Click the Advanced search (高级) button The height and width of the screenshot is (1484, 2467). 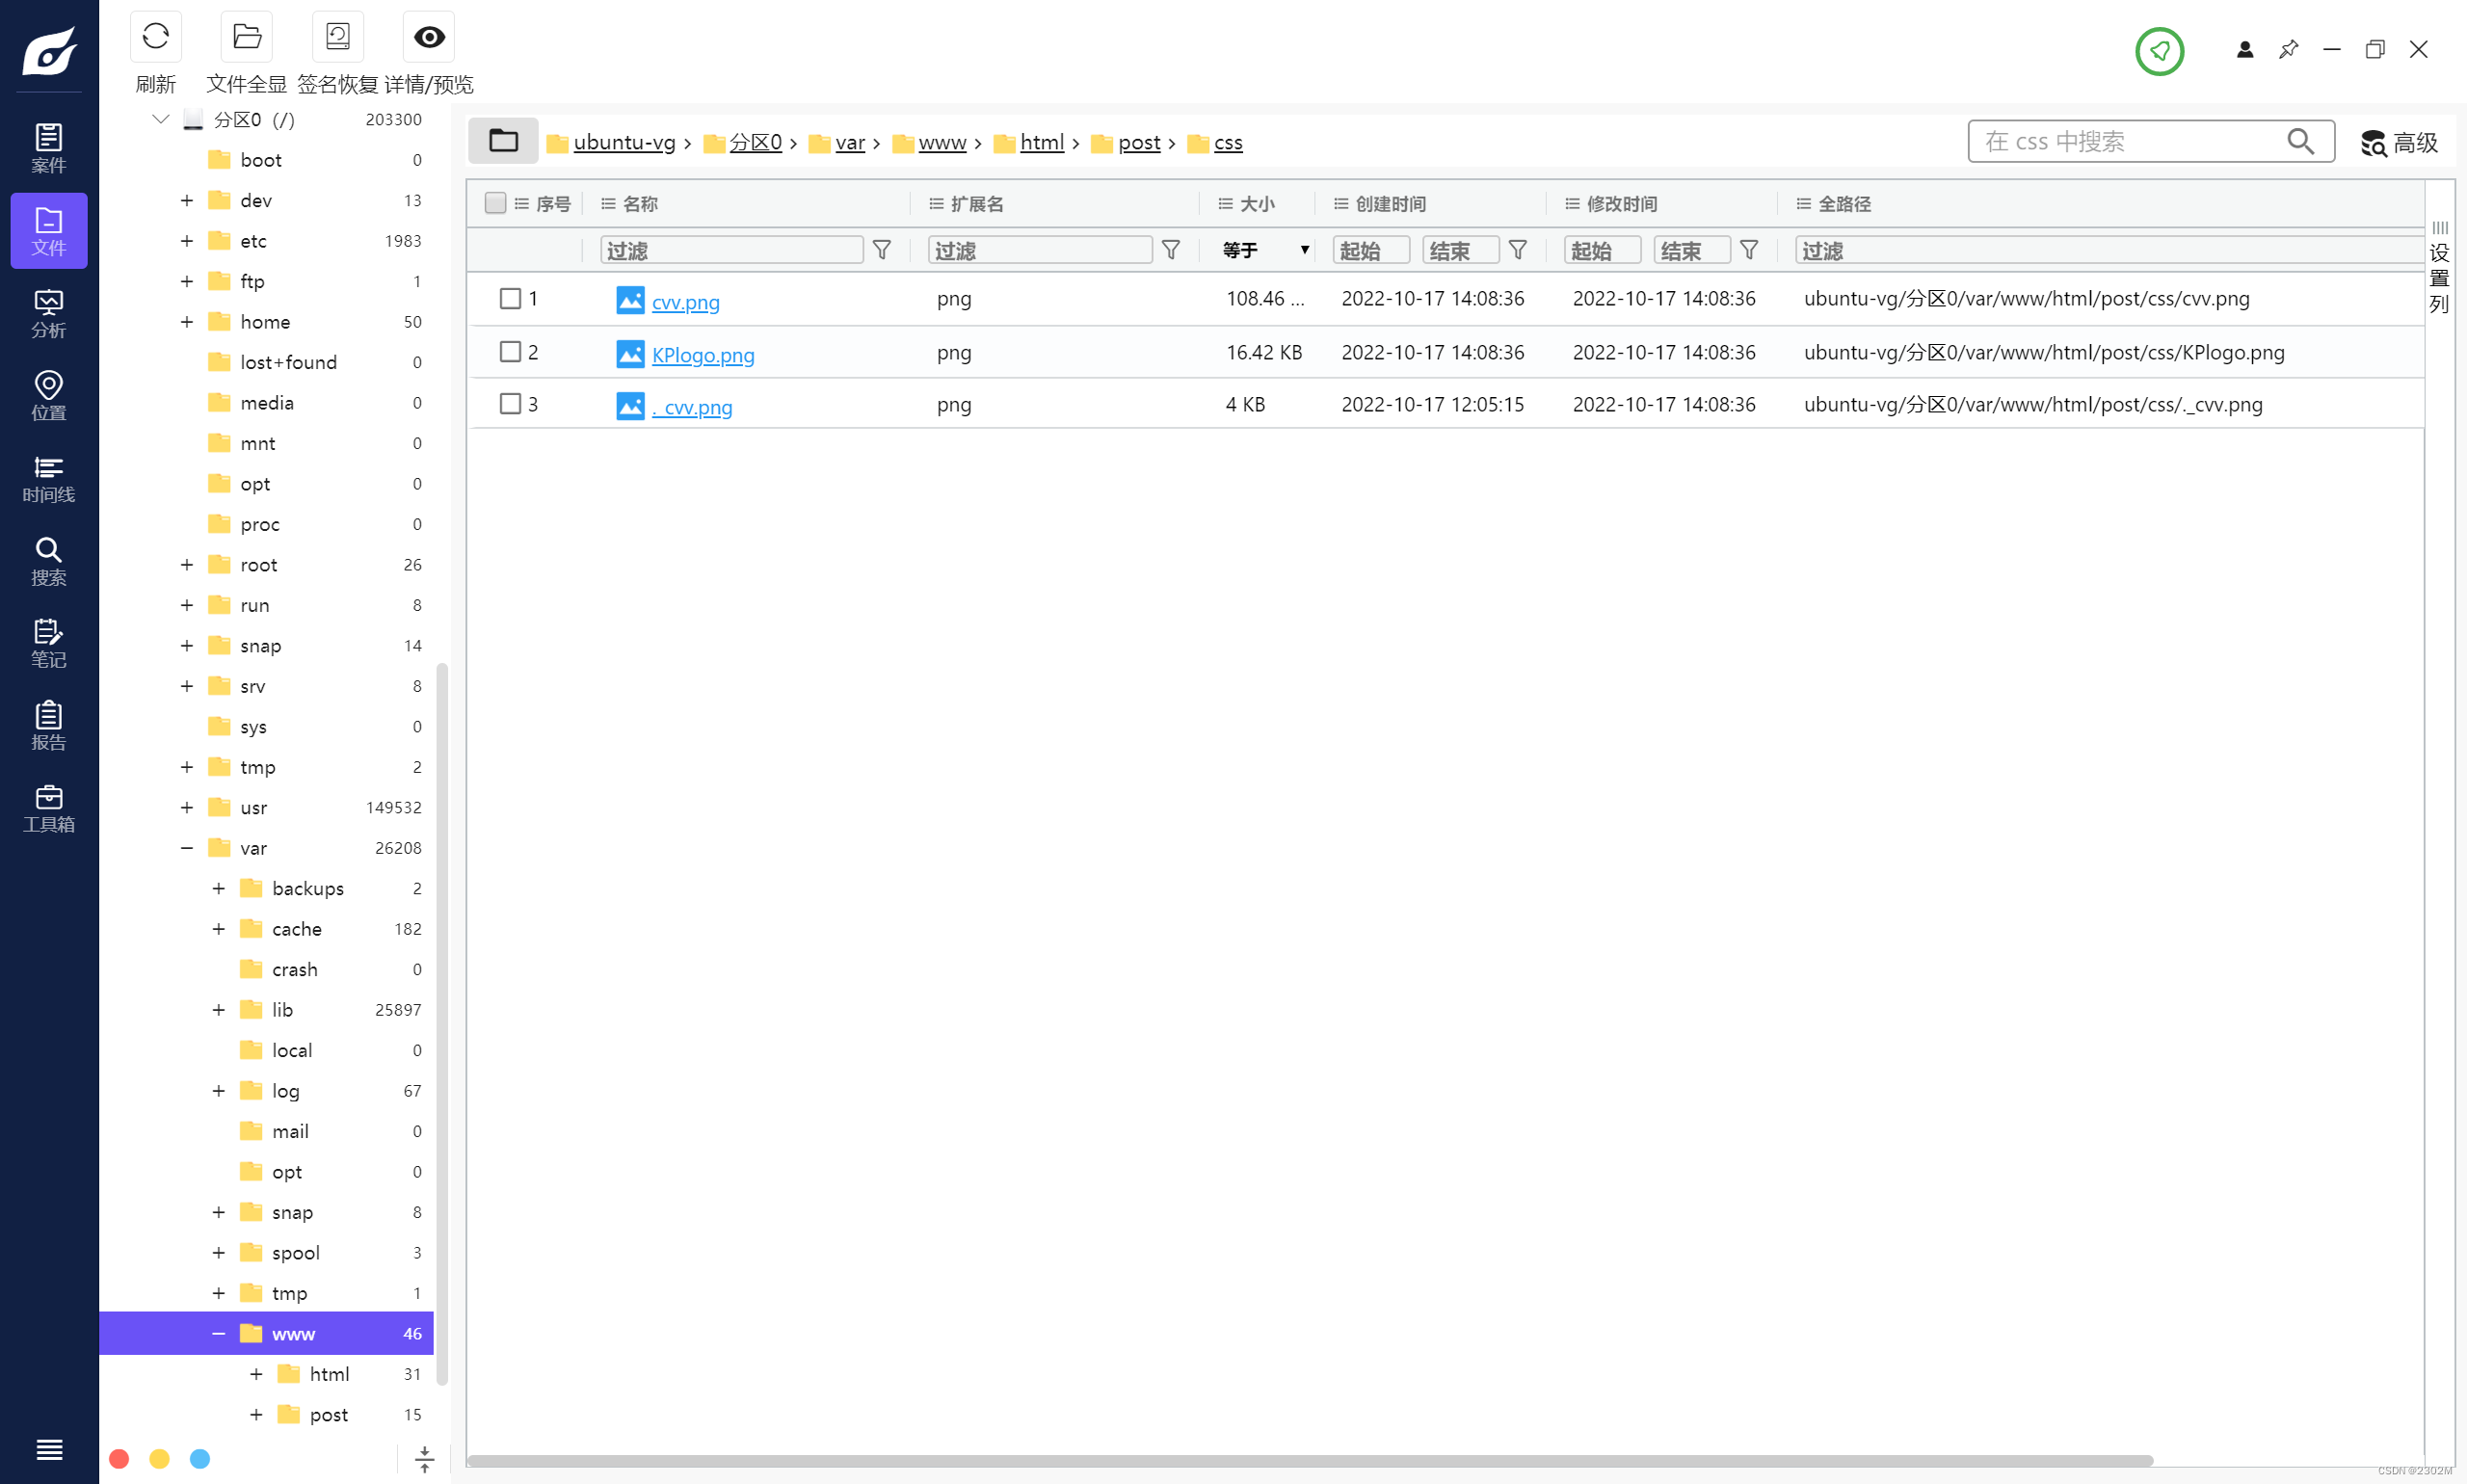pyautogui.click(x=2400, y=143)
